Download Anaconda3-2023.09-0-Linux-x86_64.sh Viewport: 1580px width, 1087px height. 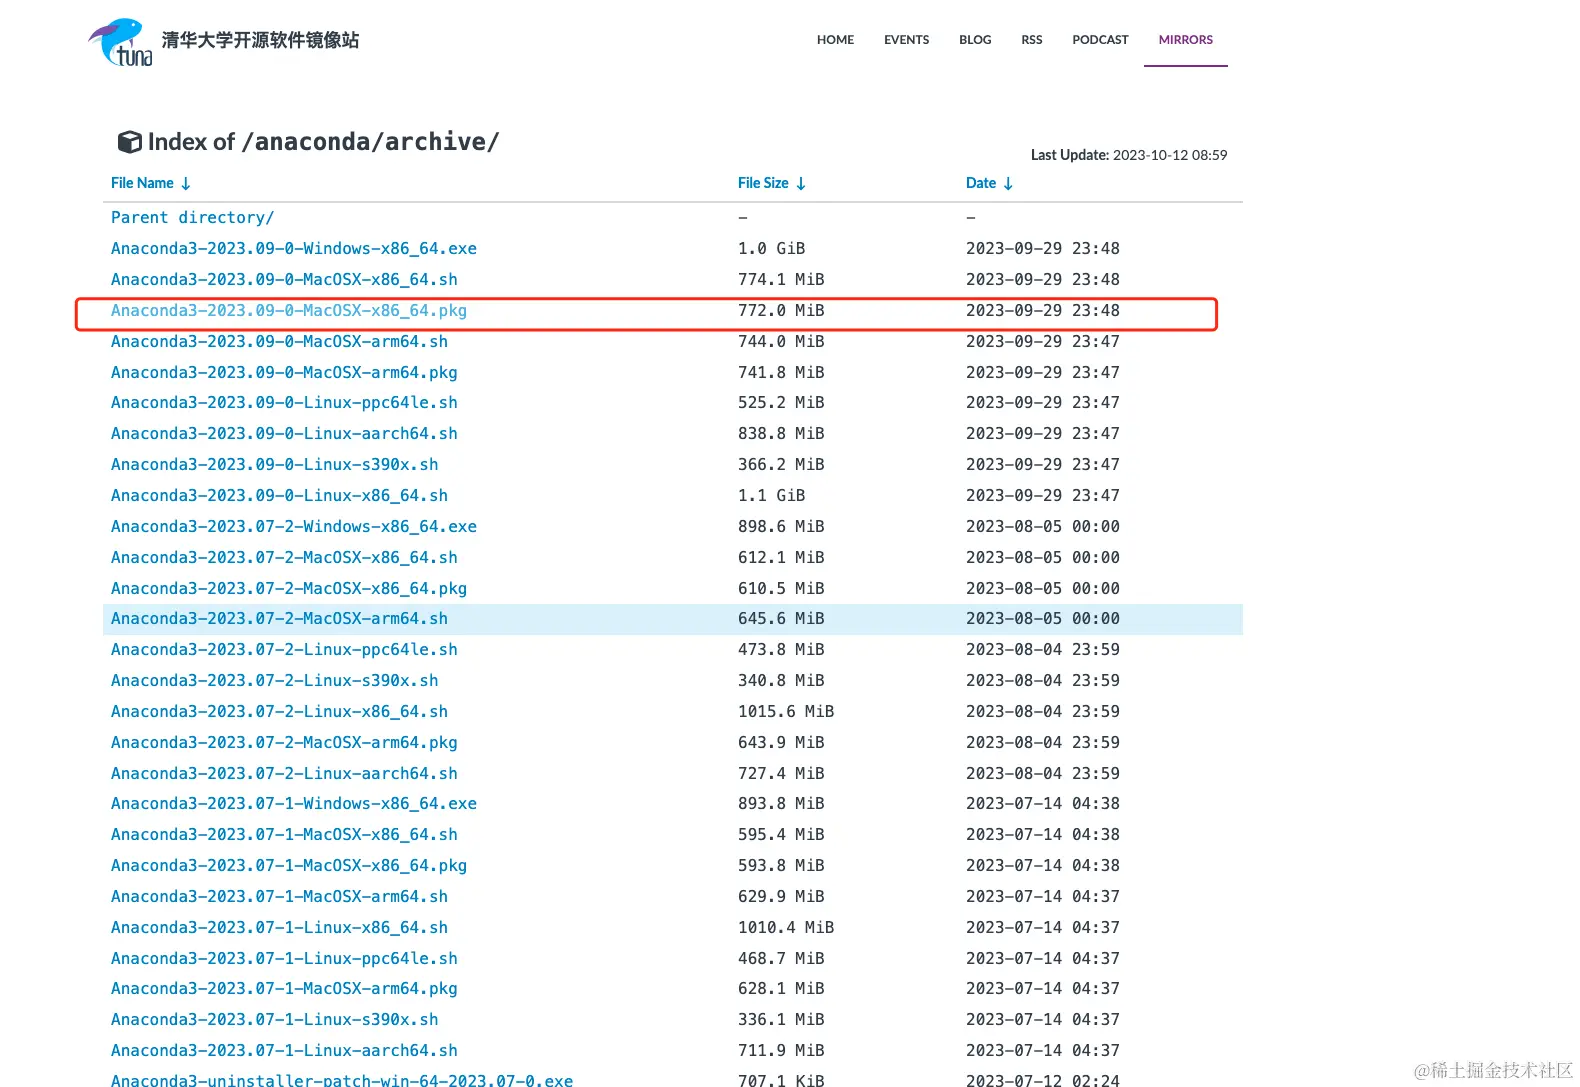[279, 495]
